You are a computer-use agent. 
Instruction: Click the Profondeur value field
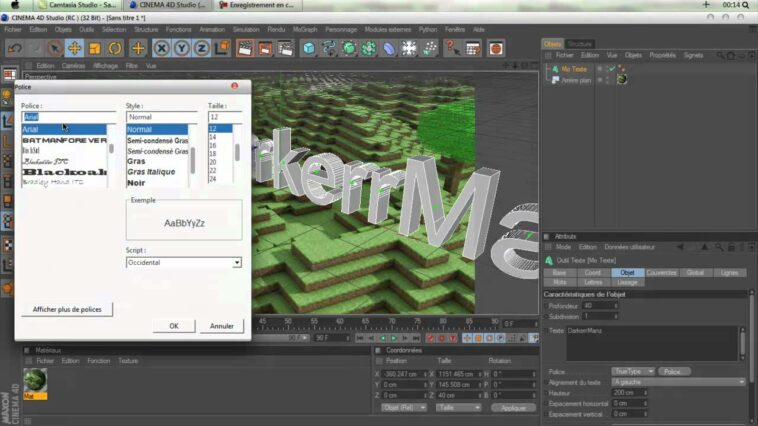click(x=598, y=306)
